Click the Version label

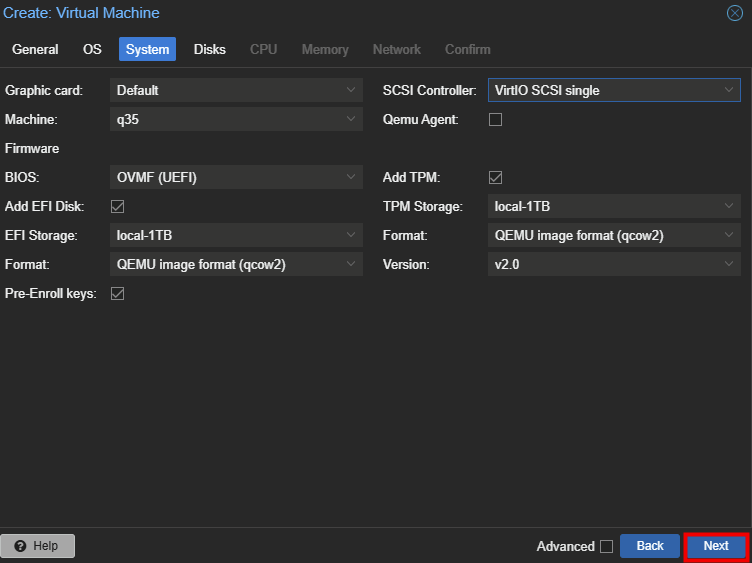pos(406,264)
